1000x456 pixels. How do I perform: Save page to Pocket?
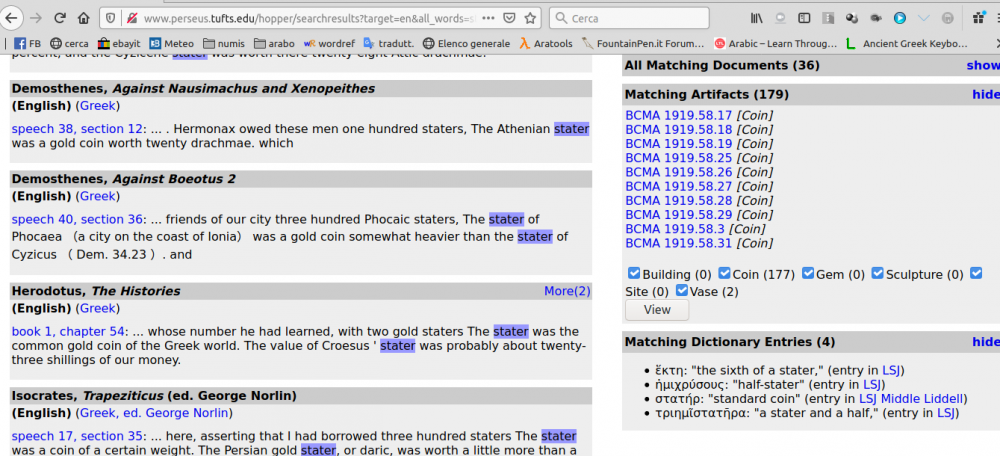point(509,18)
